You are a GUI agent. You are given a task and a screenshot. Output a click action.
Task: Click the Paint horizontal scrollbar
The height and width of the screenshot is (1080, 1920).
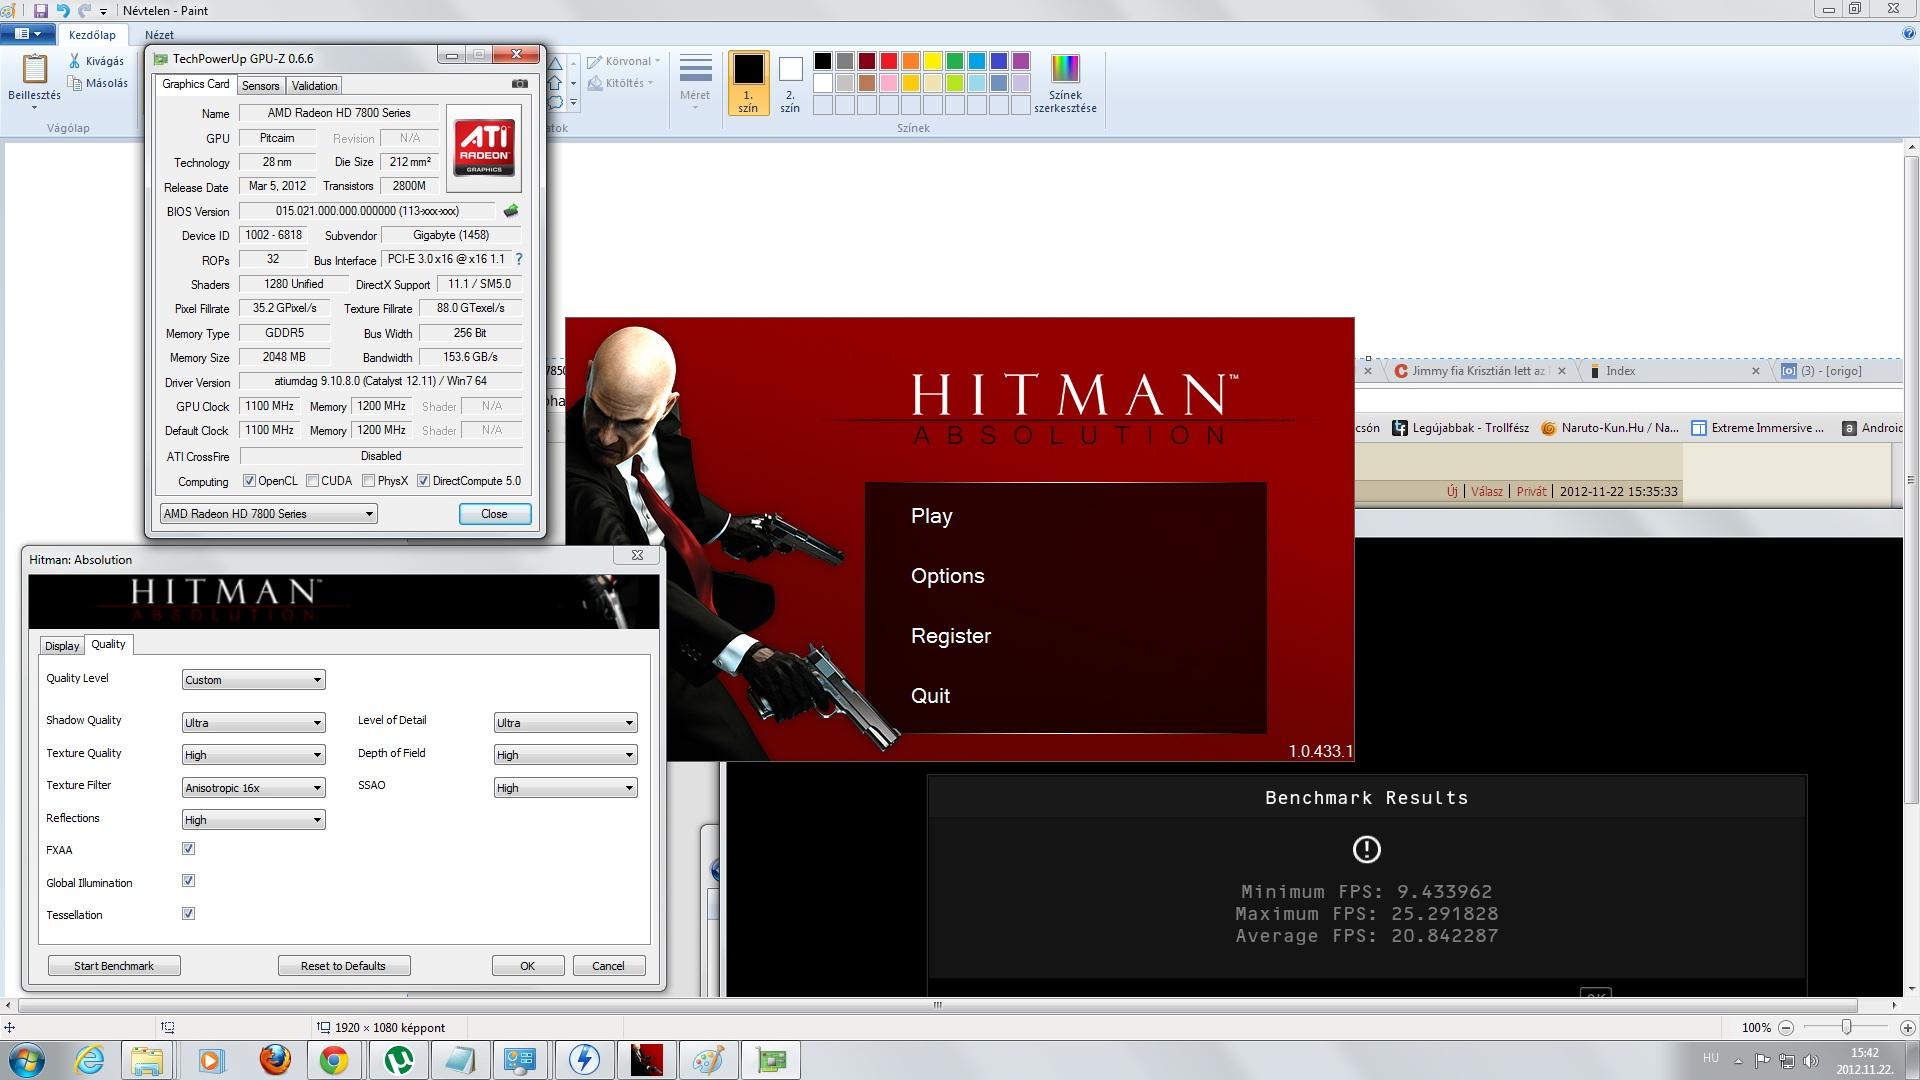(x=937, y=1005)
